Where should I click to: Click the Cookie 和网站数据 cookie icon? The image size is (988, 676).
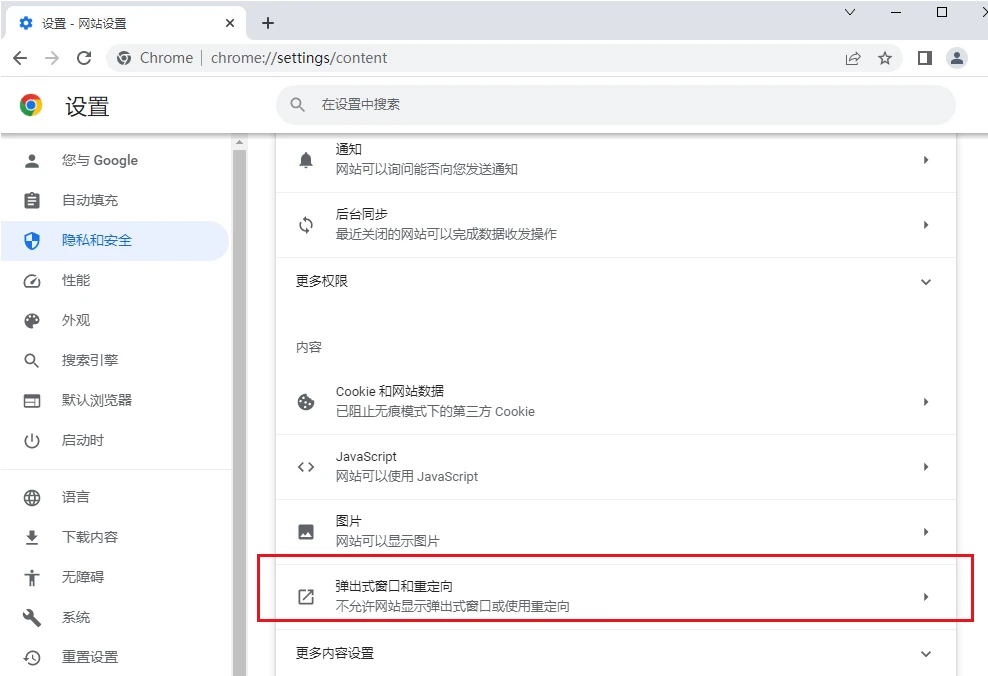pos(306,402)
